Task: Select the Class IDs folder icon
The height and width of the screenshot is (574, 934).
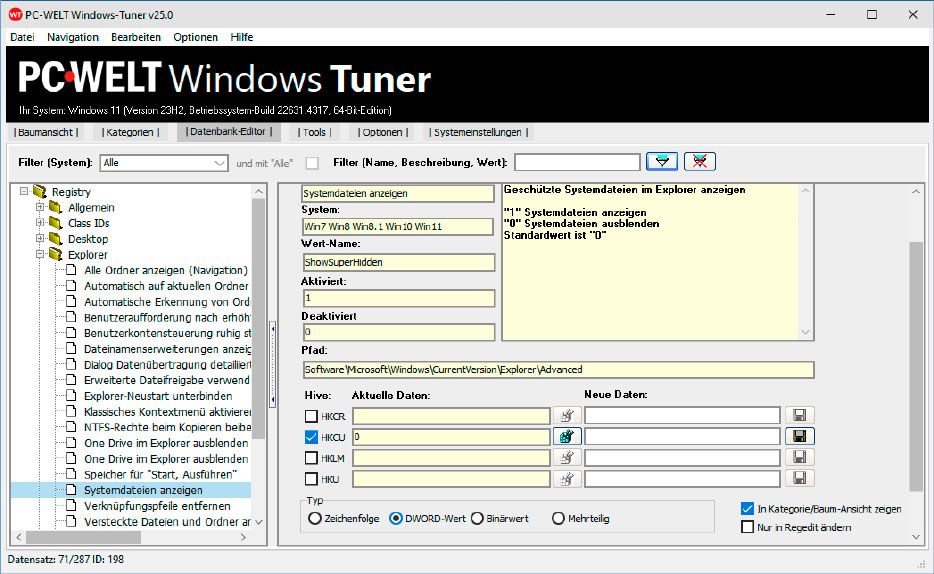Action: click(55, 223)
